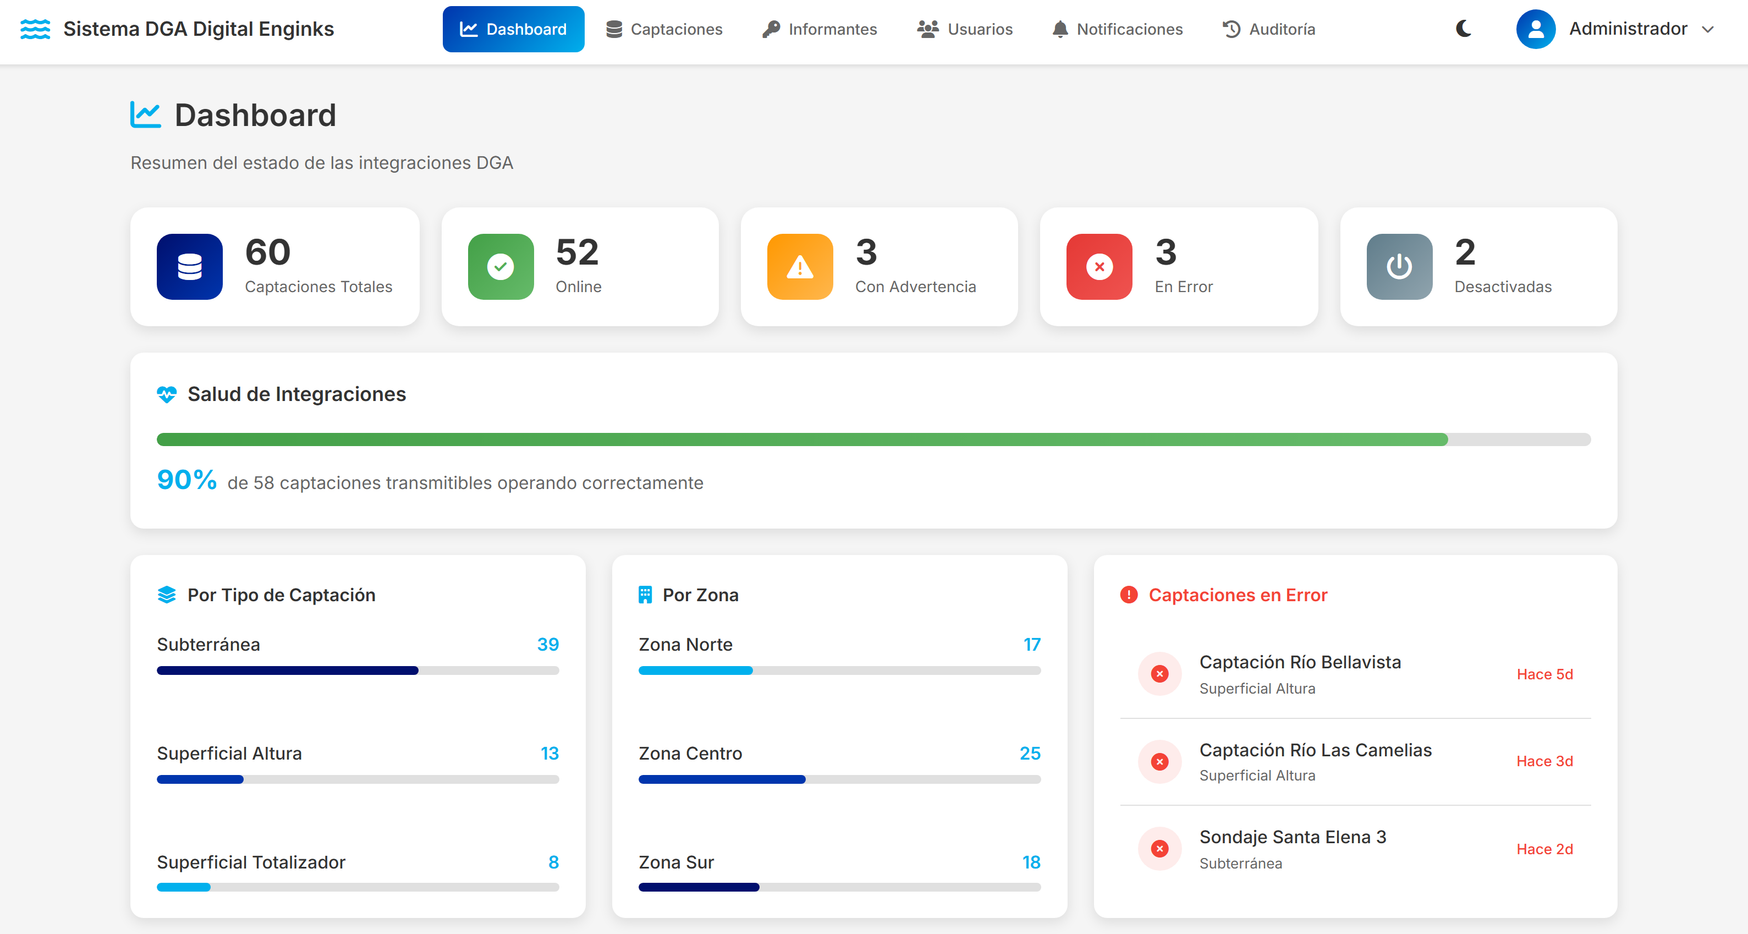Click the Sistema DGA waves logo icon
The width and height of the screenshot is (1748, 934).
(x=35, y=29)
